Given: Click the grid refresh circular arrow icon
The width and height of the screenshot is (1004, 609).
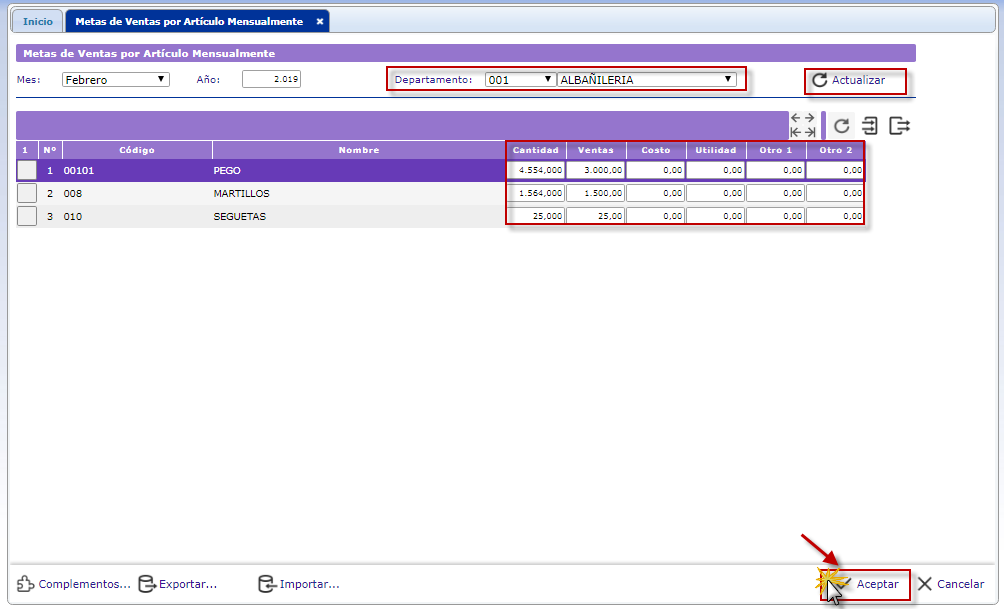Looking at the screenshot, I should click(x=842, y=126).
